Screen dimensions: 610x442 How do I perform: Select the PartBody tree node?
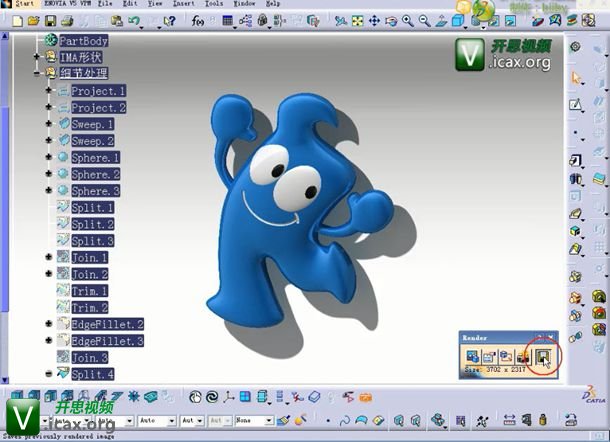click(x=83, y=41)
